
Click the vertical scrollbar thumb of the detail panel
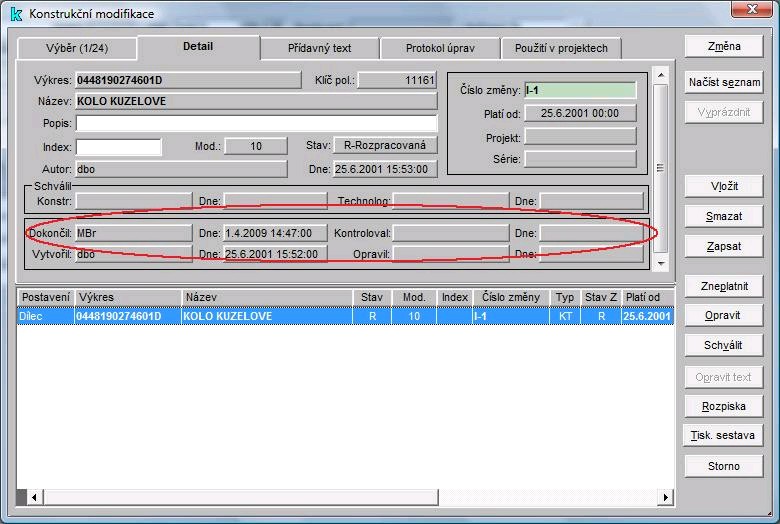pos(661,168)
